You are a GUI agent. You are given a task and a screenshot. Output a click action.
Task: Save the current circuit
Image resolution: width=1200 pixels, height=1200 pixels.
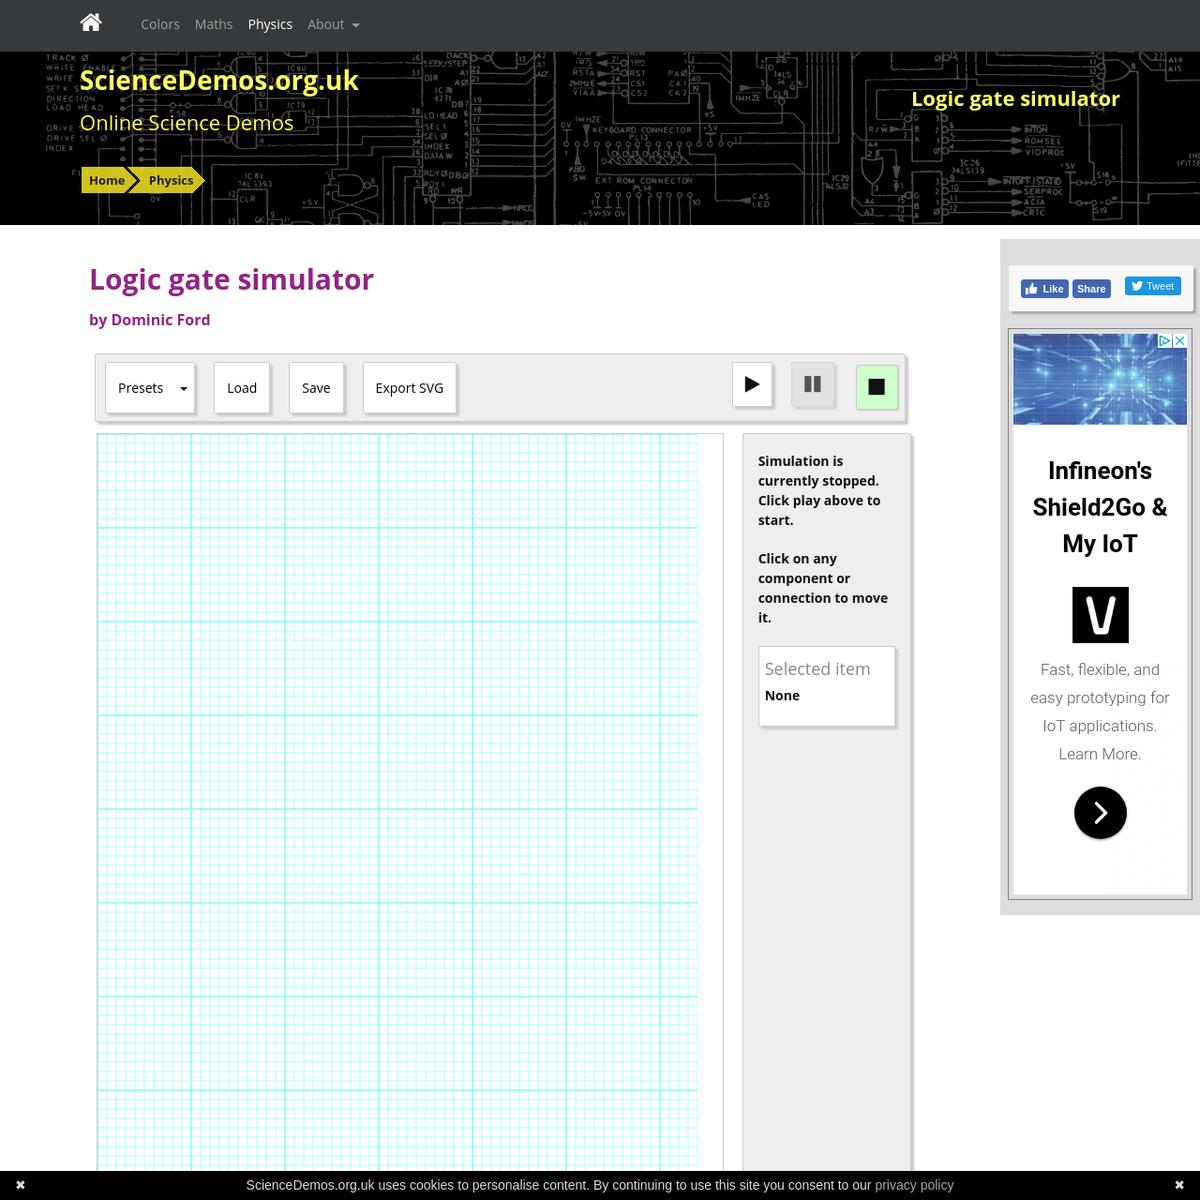pyautogui.click(x=316, y=388)
